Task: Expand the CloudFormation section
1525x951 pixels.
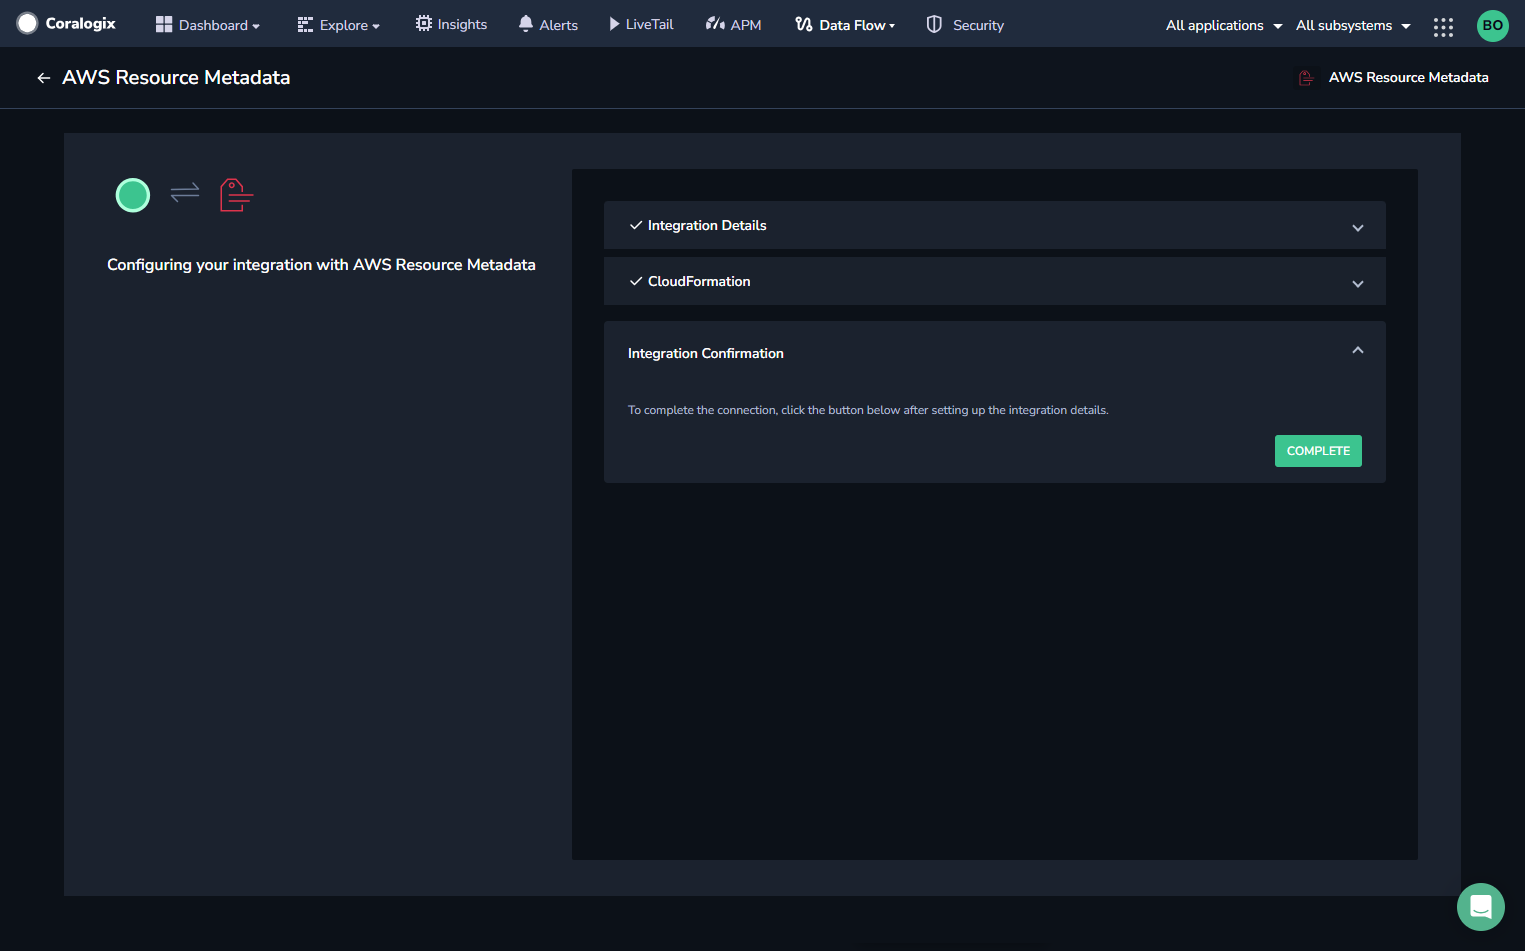Action: [994, 281]
